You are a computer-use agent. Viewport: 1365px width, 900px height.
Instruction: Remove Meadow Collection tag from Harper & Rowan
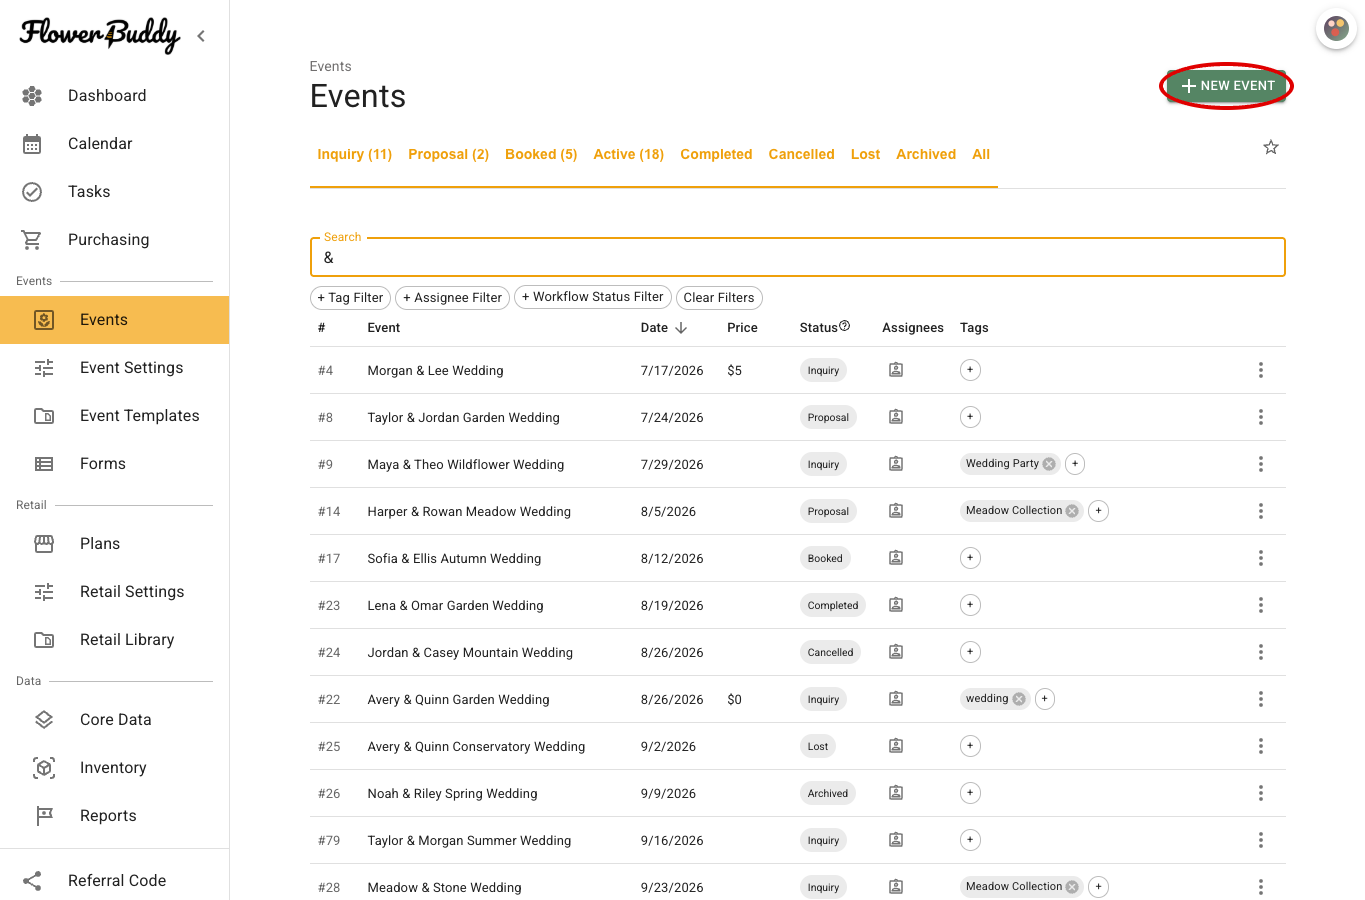tap(1072, 511)
